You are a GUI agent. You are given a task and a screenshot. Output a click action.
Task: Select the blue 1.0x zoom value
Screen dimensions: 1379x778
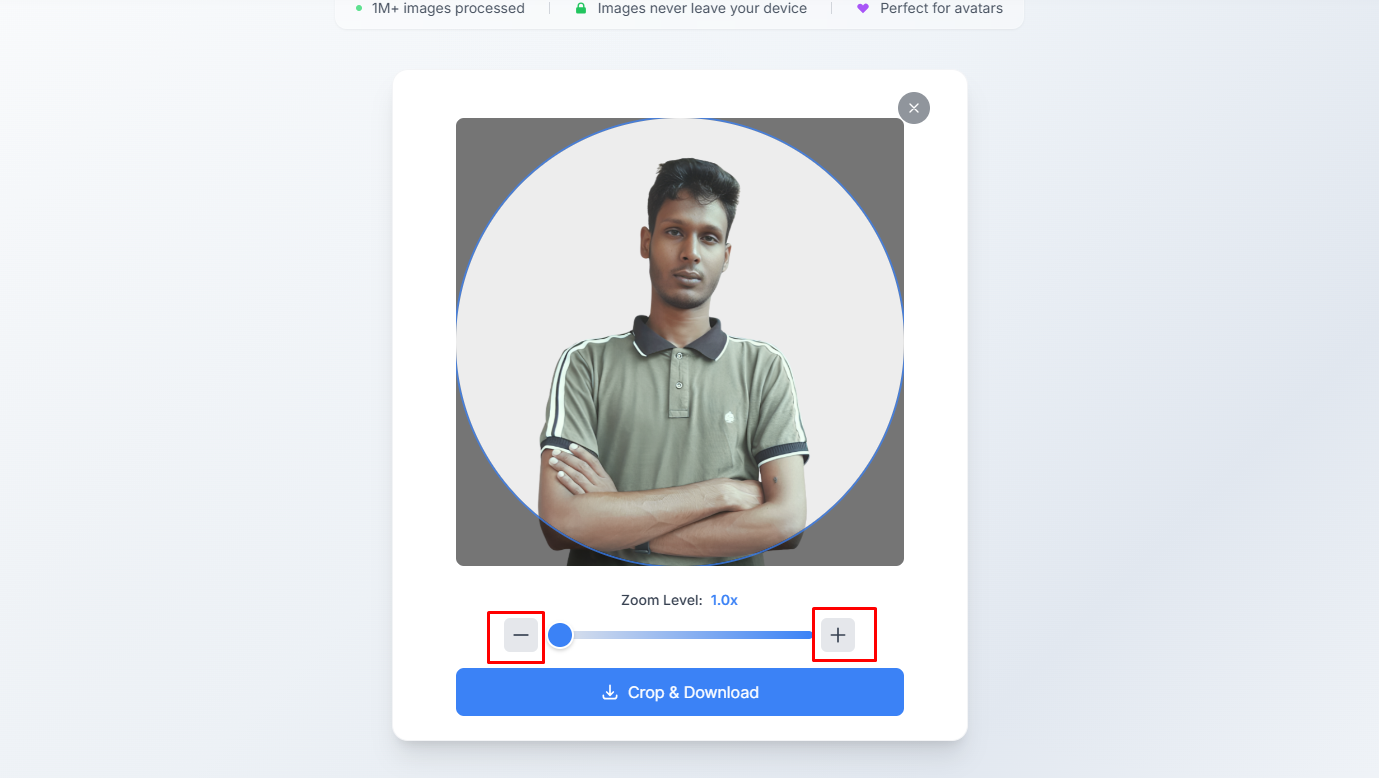723,599
